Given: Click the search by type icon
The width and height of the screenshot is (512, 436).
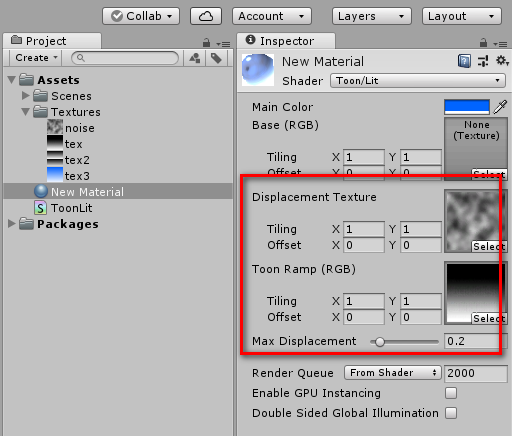Looking at the screenshot, I should click(195, 58).
